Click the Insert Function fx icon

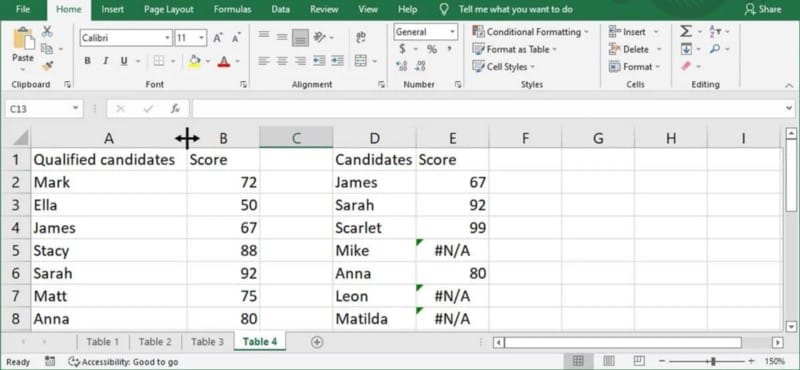175,109
